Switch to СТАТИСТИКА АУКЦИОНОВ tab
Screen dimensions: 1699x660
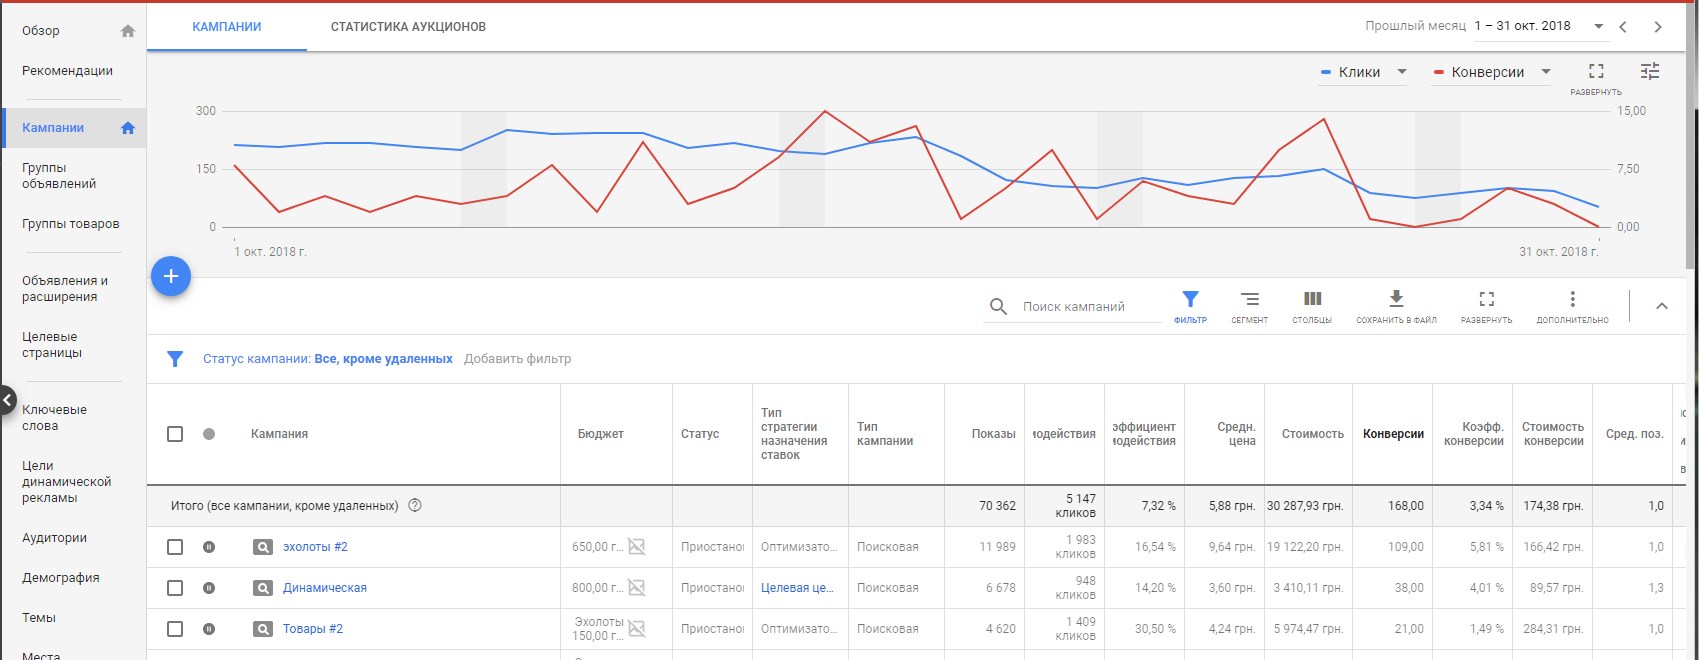tap(408, 27)
